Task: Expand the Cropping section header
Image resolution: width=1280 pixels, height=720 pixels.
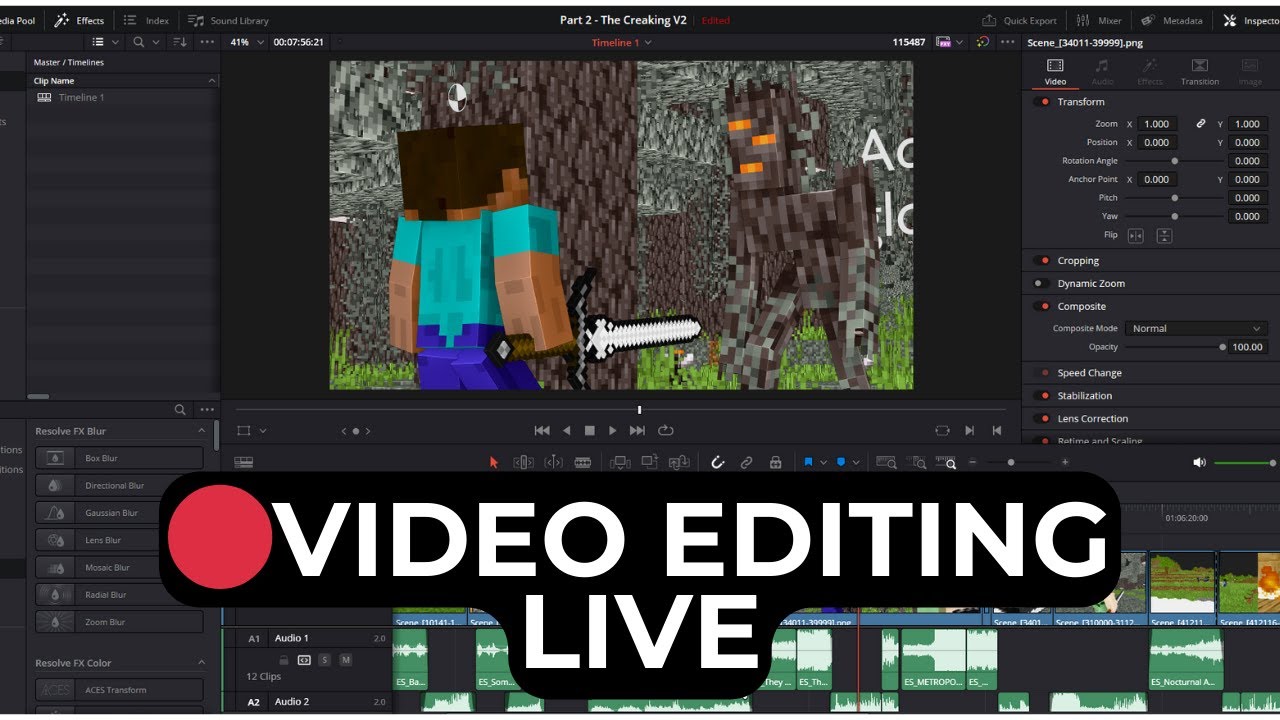Action: [1078, 261]
